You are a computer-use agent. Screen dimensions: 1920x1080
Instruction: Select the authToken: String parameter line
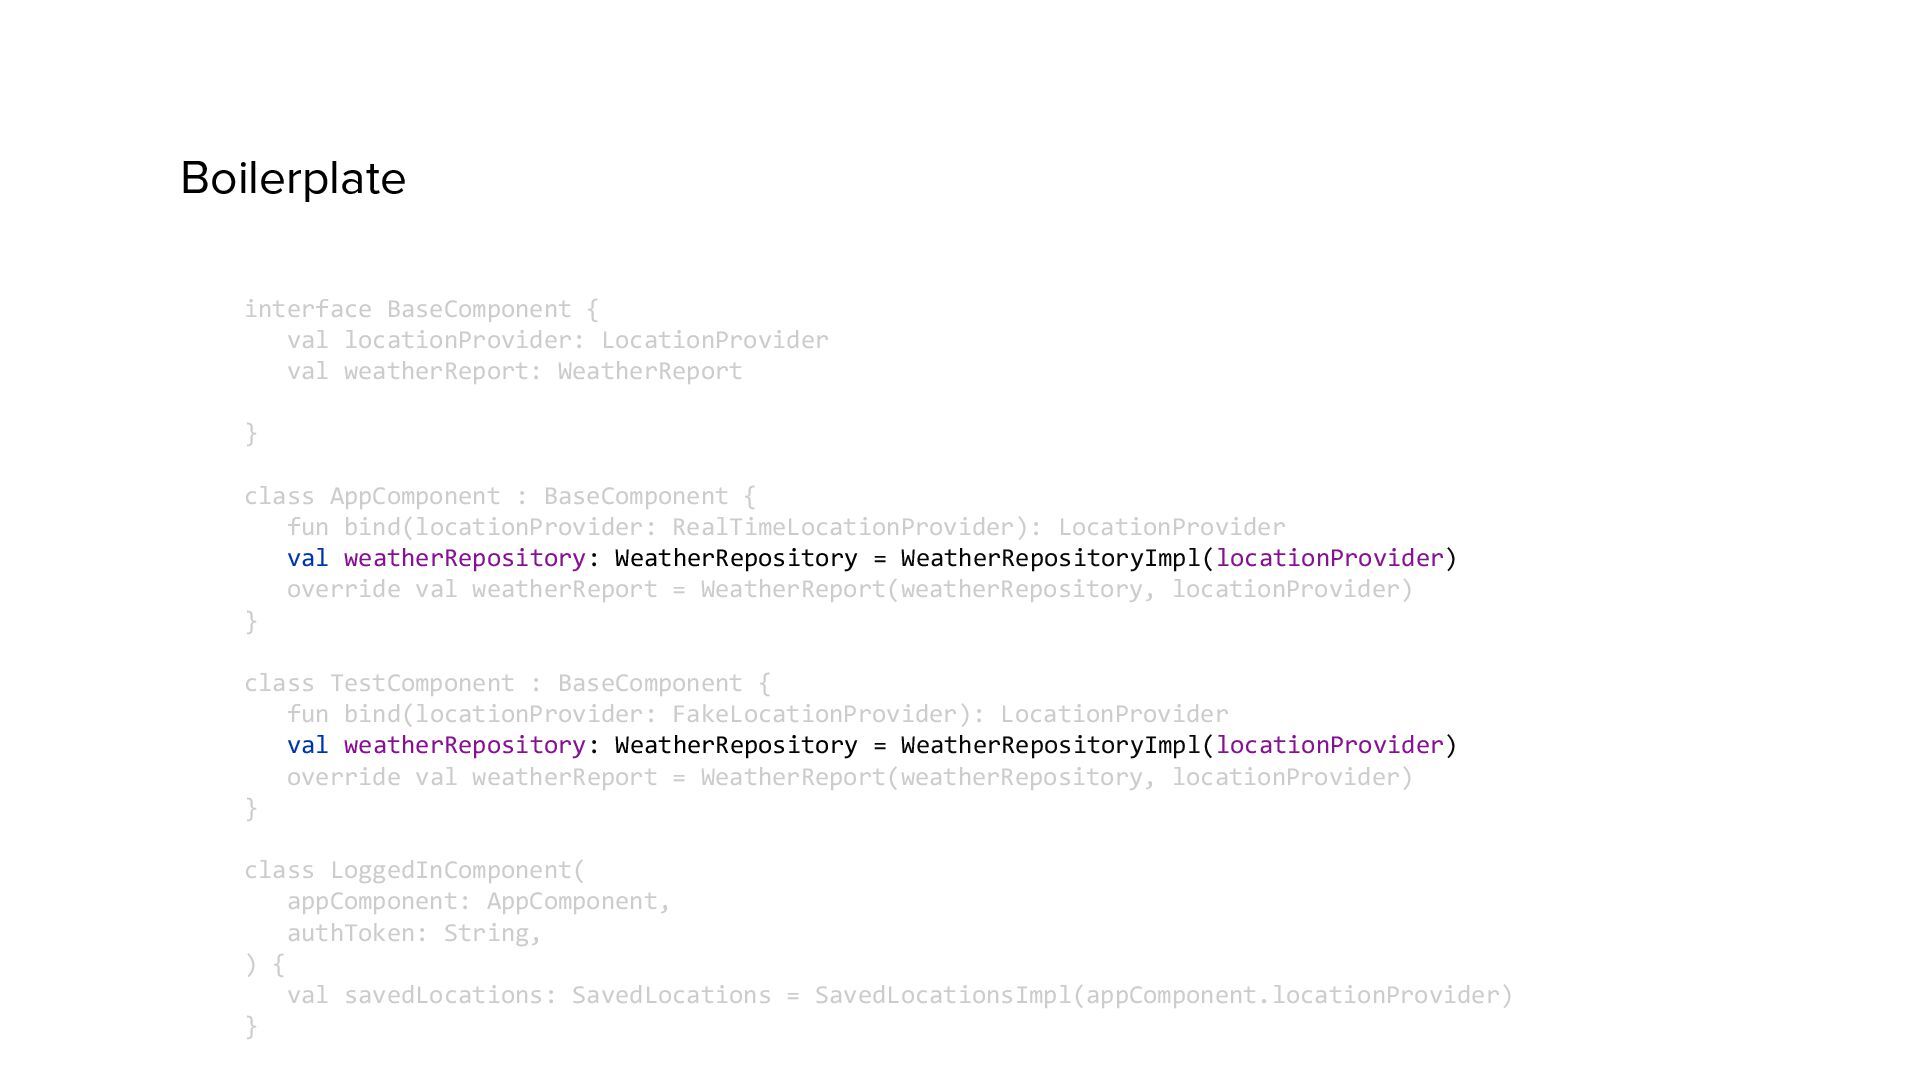click(x=415, y=933)
